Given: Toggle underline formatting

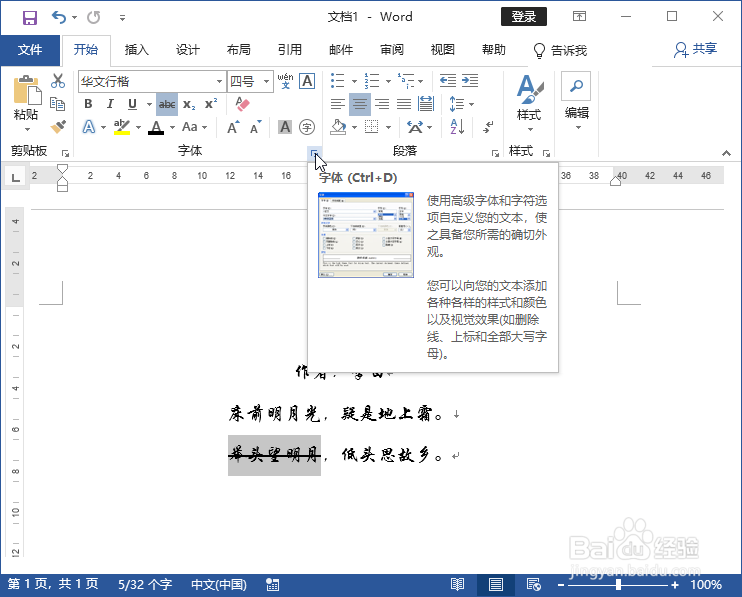Looking at the screenshot, I should (132, 104).
